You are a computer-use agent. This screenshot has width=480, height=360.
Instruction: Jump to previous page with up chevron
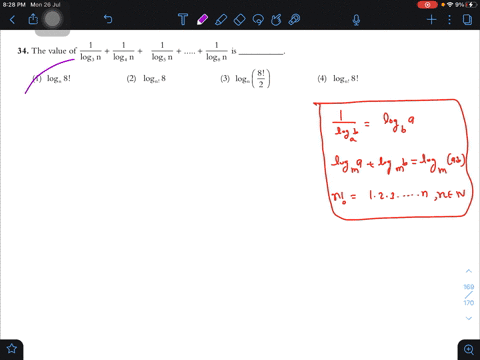[x=469, y=271]
